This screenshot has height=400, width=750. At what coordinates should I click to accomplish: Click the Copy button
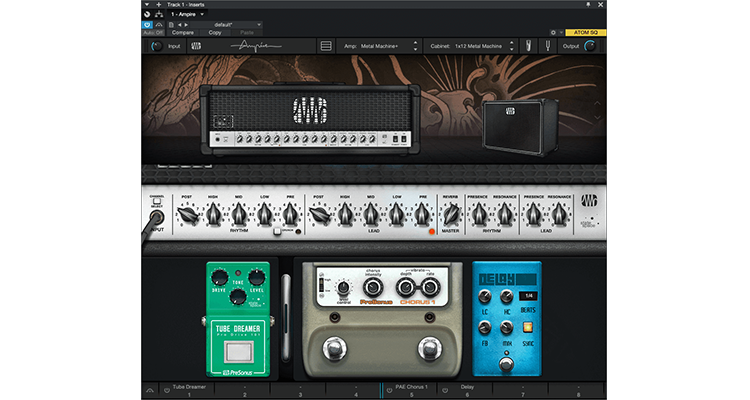(x=214, y=33)
